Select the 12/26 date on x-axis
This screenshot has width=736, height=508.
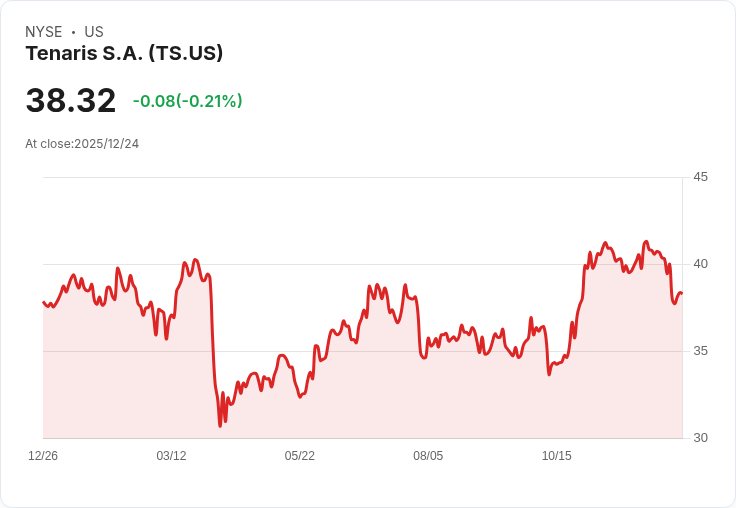[43, 456]
